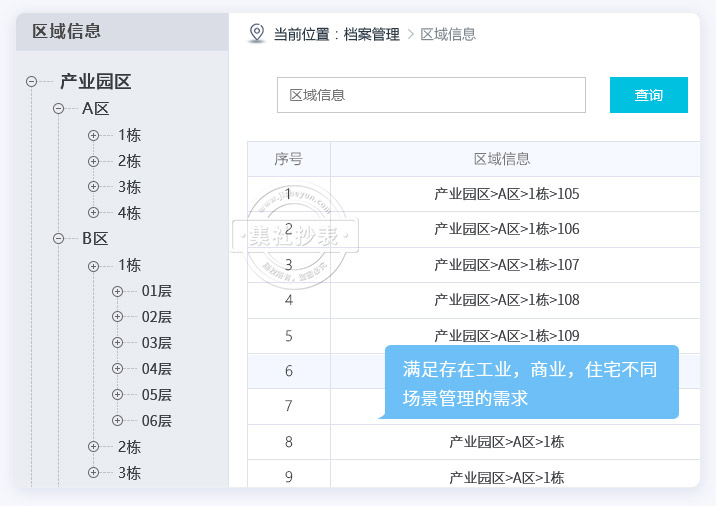Expand the 1栋 node under A区

(x=93, y=135)
